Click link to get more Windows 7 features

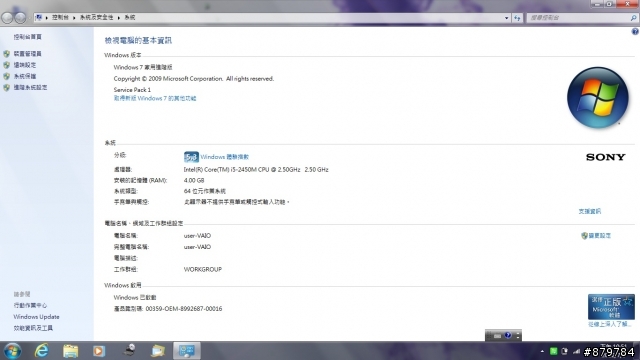click(x=155, y=98)
